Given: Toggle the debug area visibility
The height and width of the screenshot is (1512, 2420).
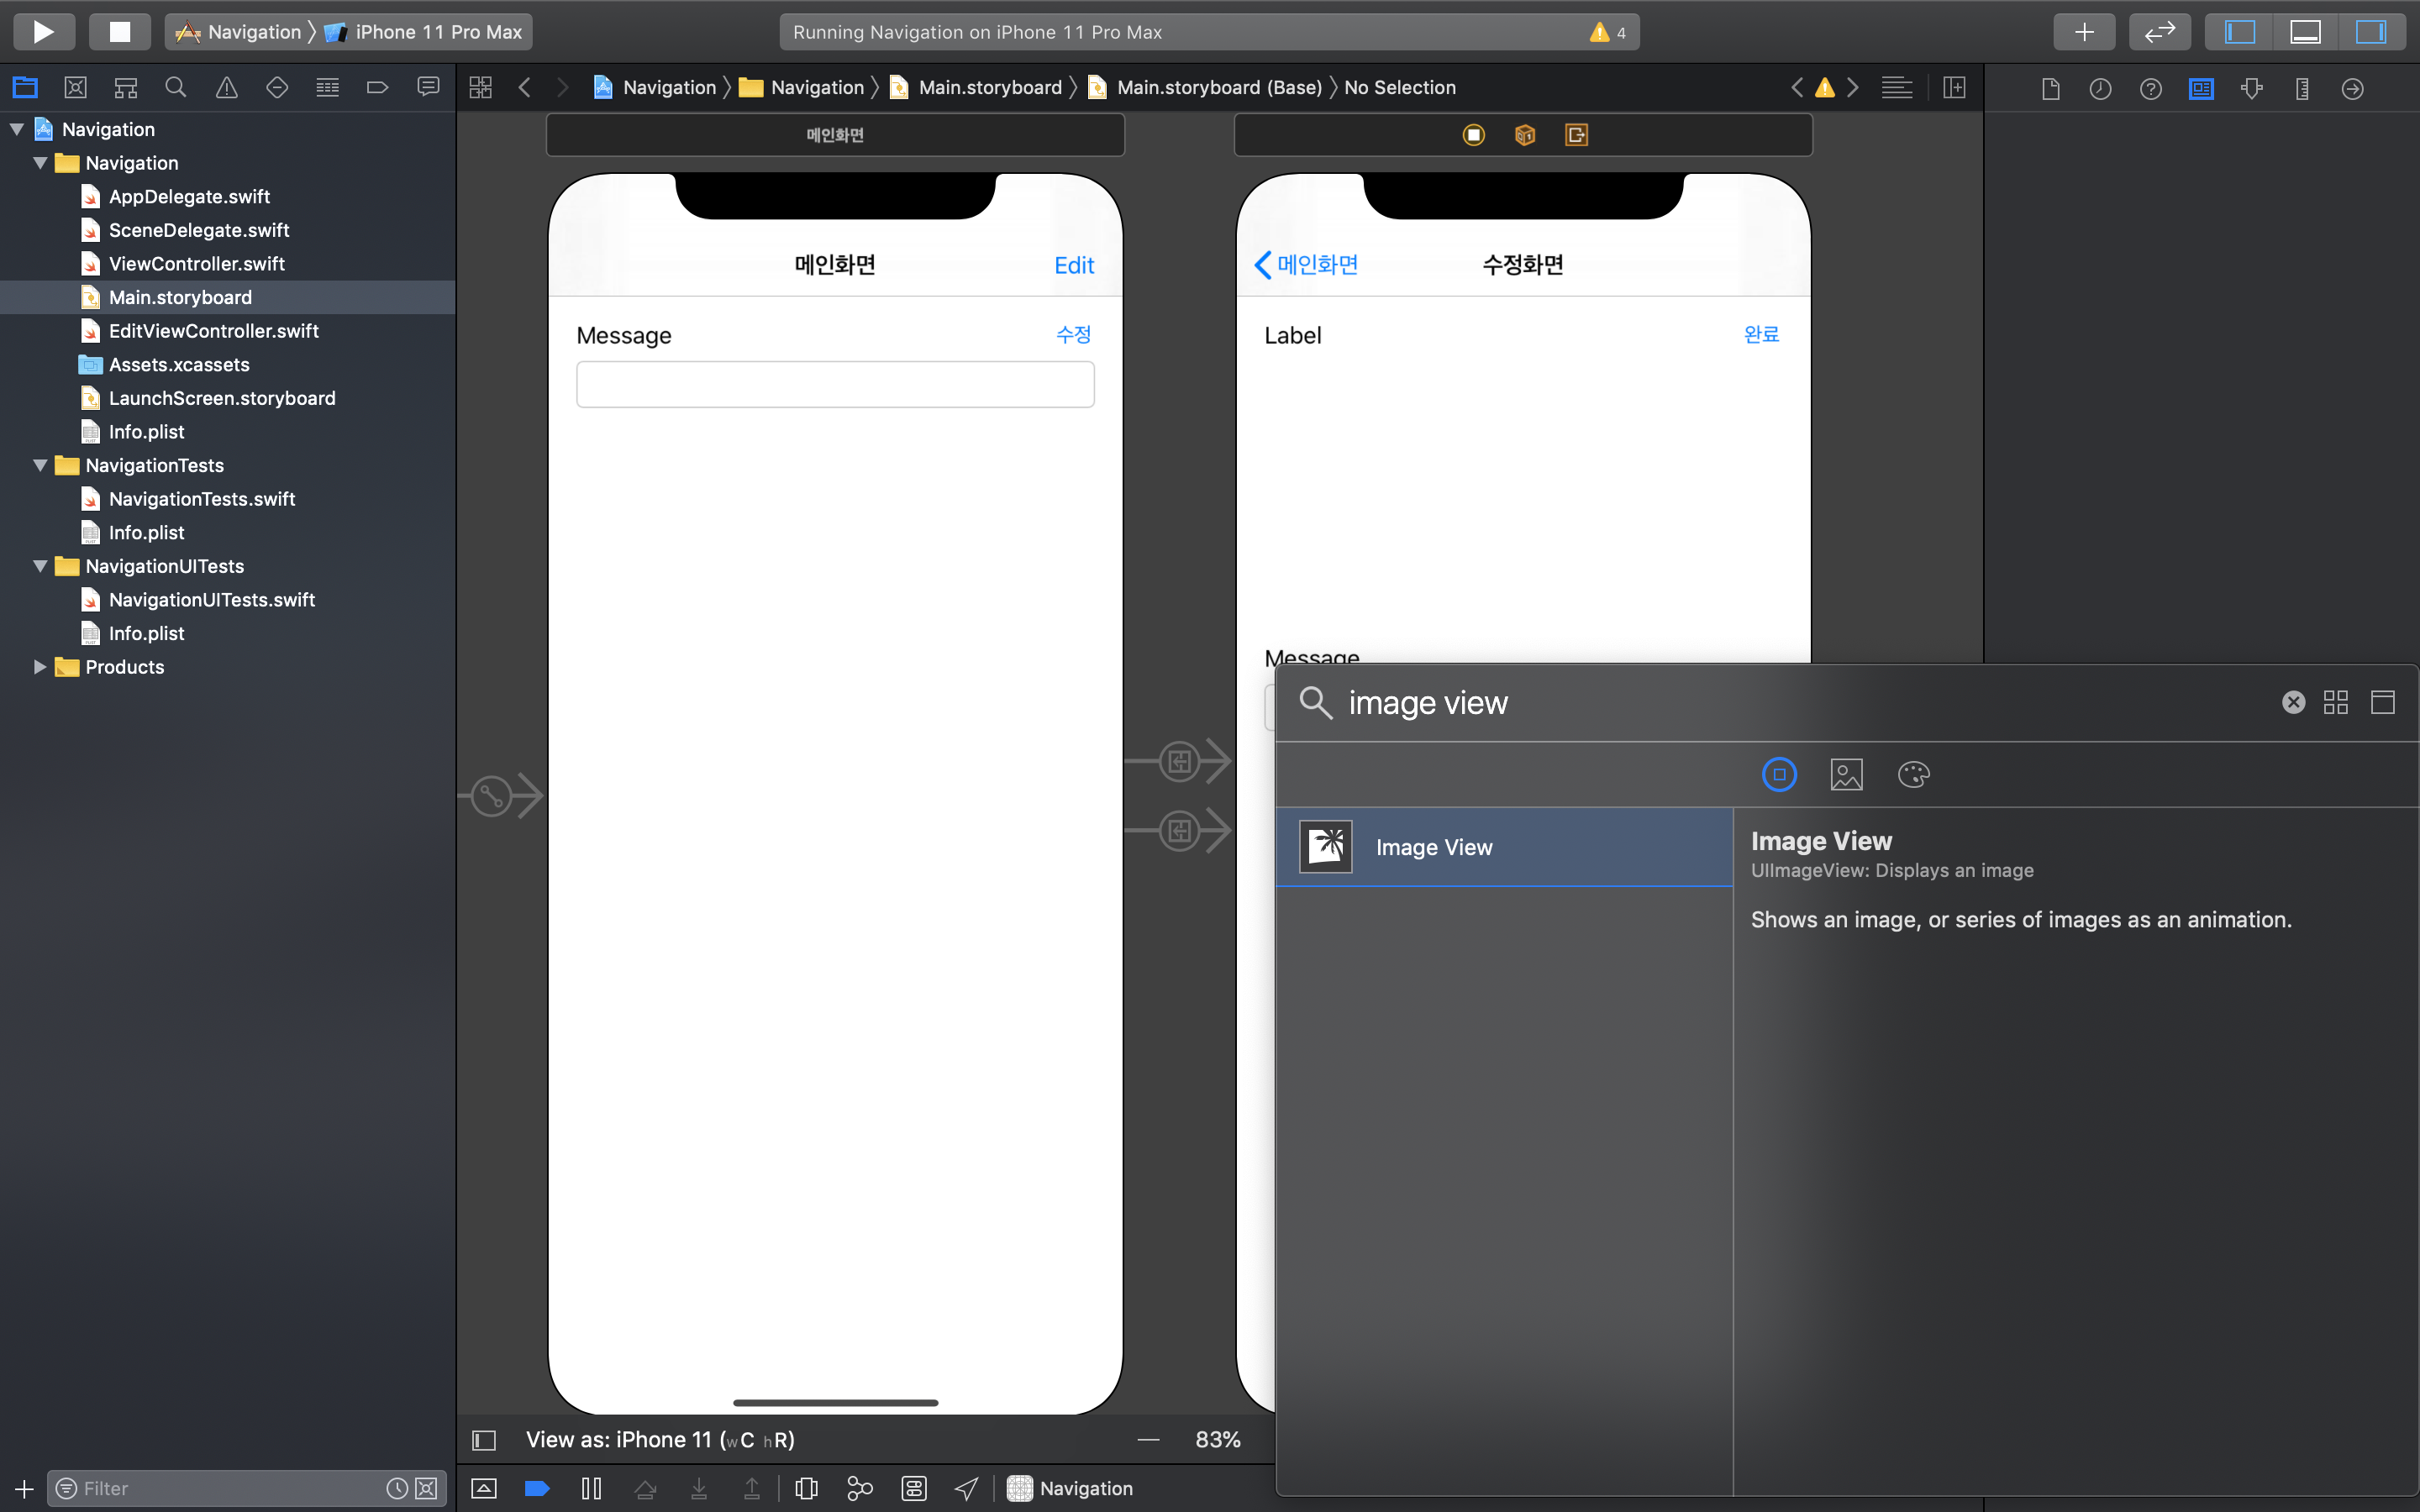Looking at the screenshot, I should 2305,32.
